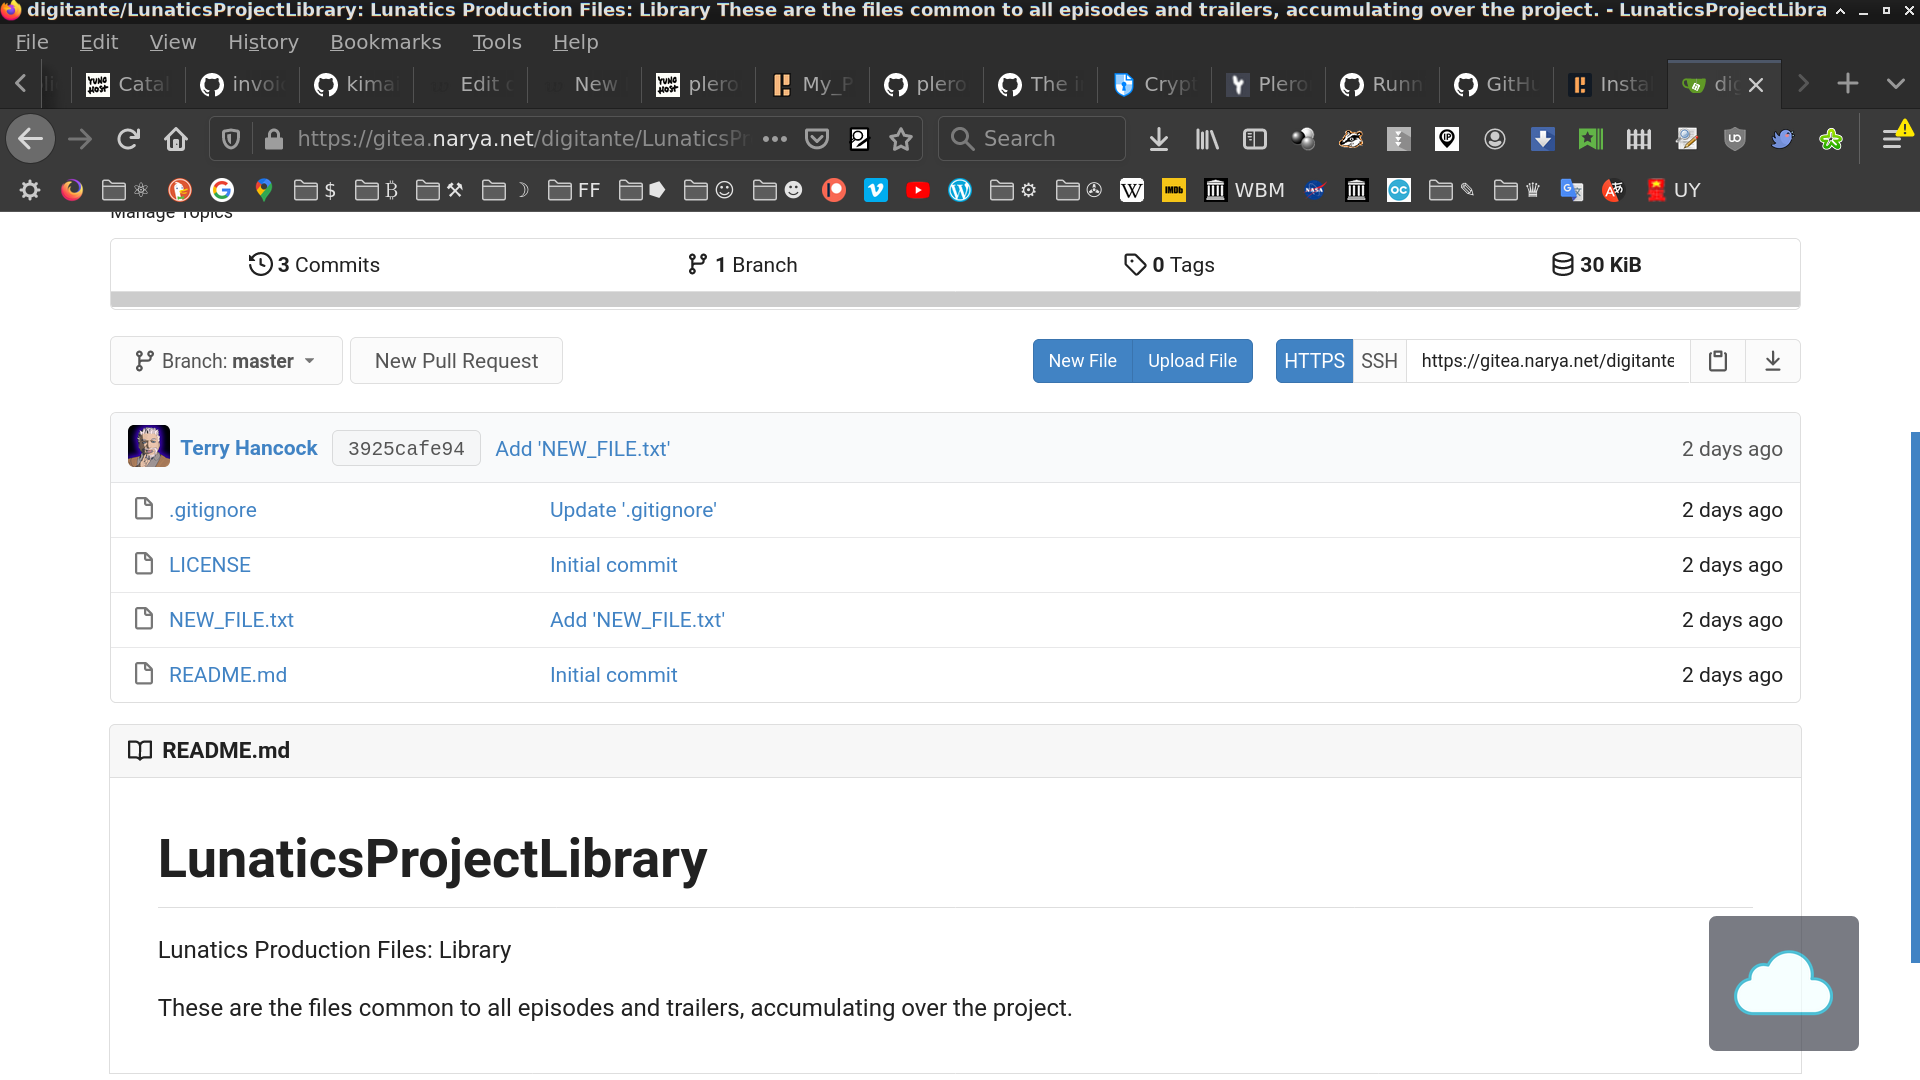
Task: Open the Firefox downloads panel
Action: click(x=1158, y=139)
